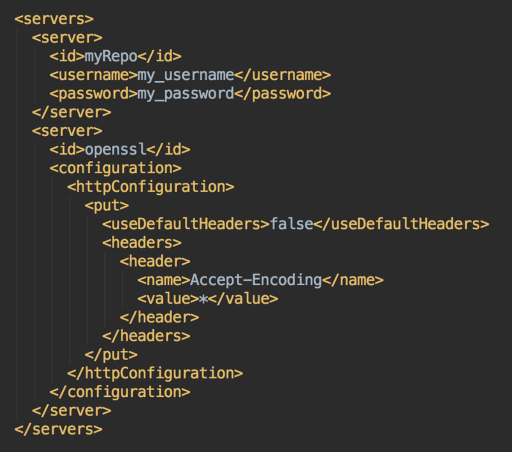Click the opening configuration tag
The width and height of the screenshot is (512, 452).
tap(115, 169)
